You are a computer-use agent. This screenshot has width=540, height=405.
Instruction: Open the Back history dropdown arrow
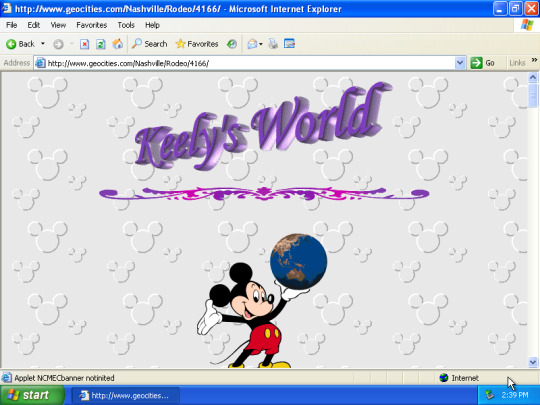pos(43,44)
